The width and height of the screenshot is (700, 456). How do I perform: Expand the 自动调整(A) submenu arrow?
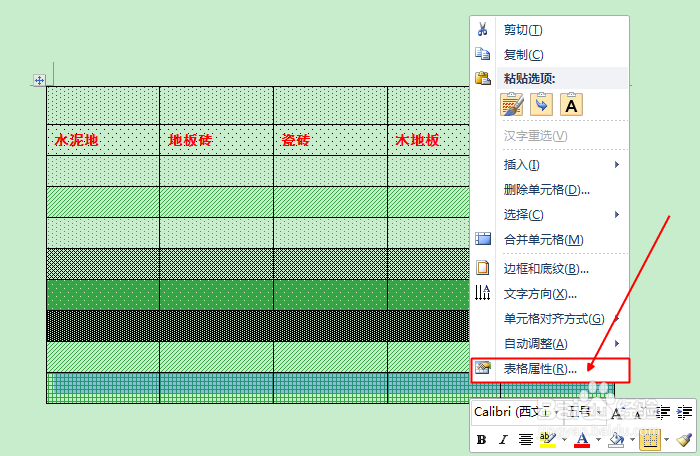[x=617, y=343]
